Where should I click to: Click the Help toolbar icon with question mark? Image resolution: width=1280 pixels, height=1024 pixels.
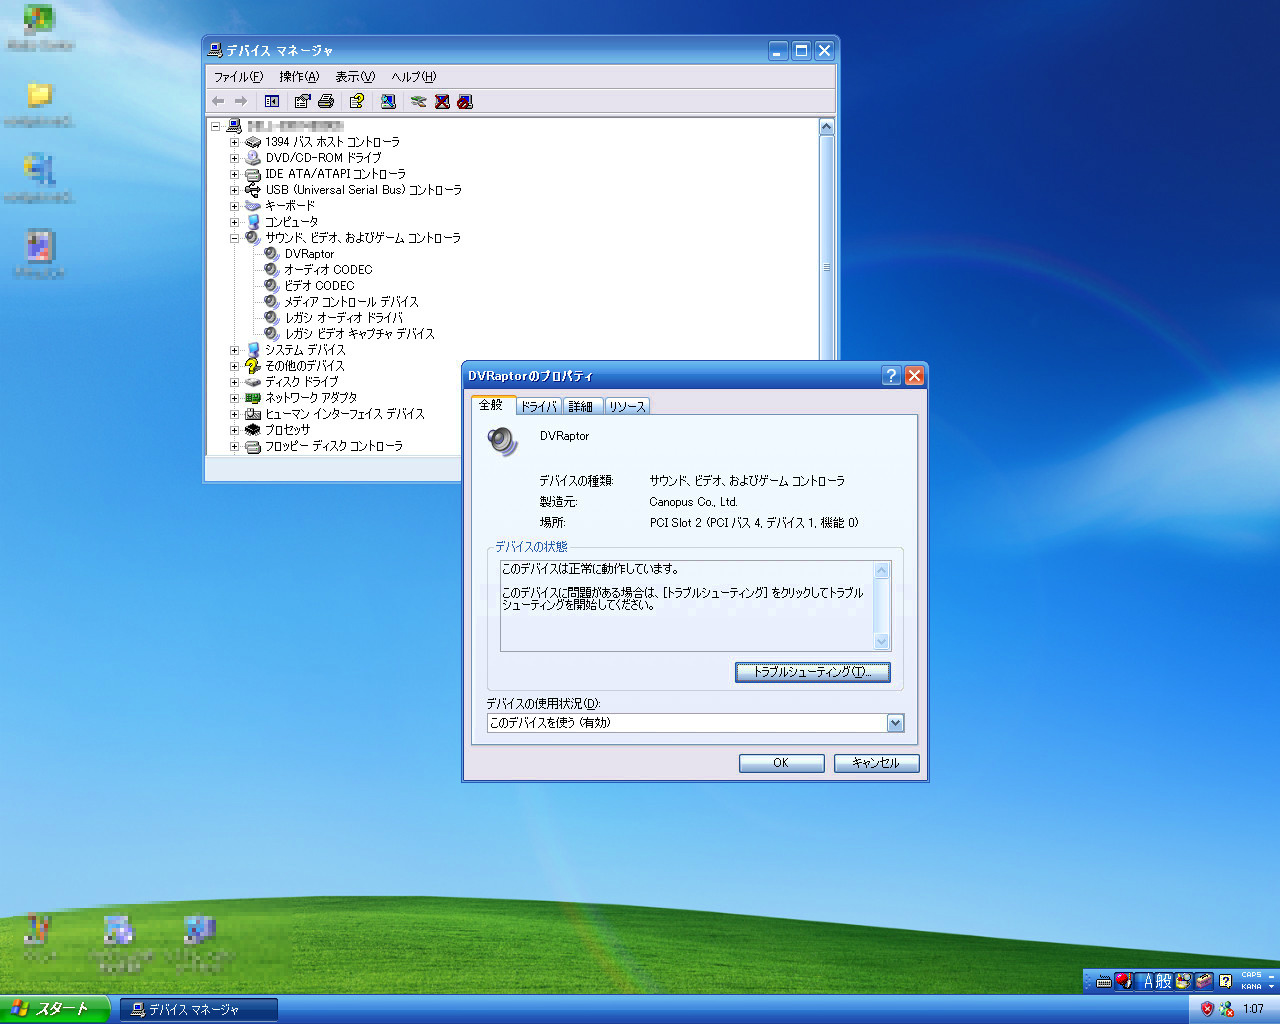[356, 101]
